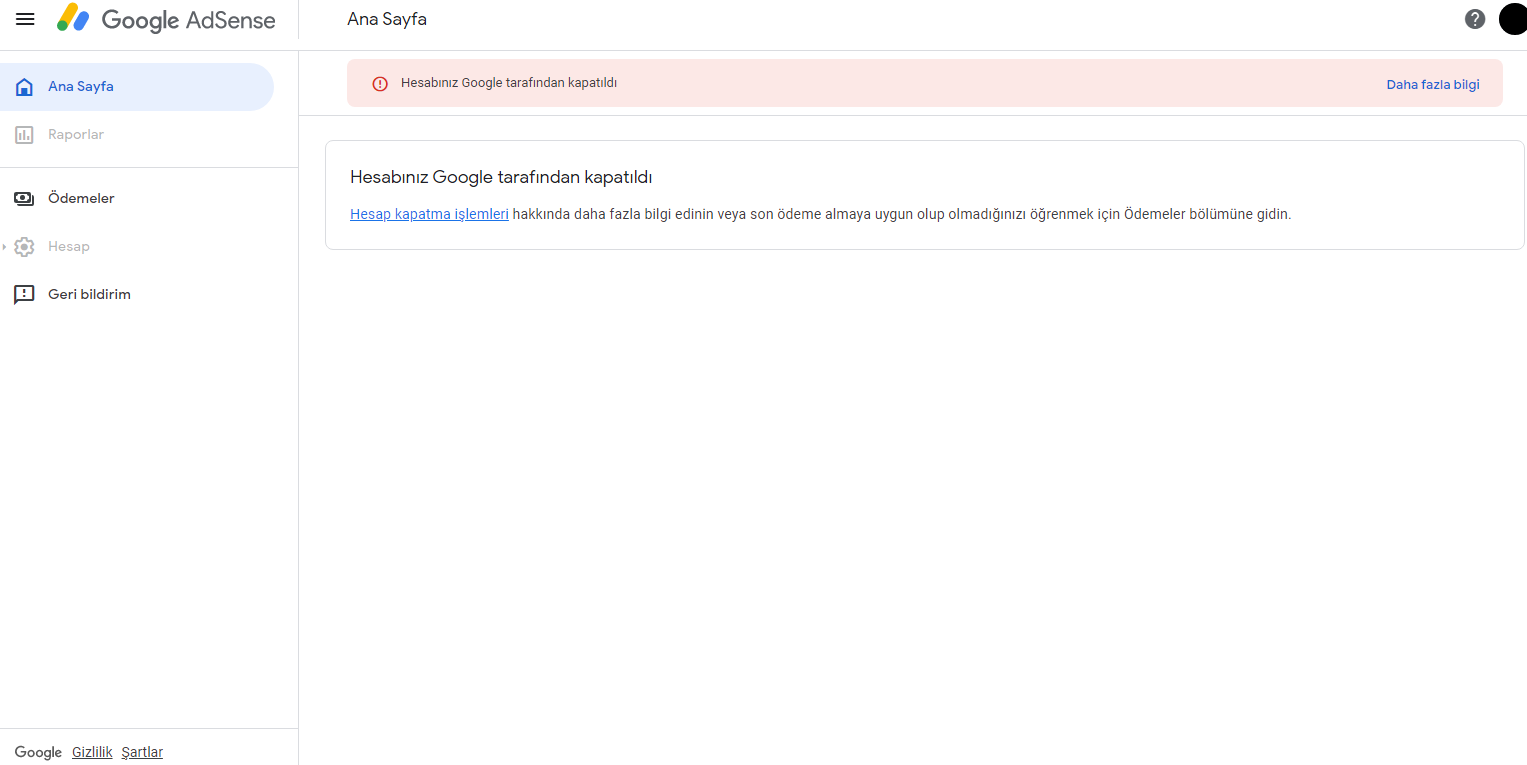The width and height of the screenshot is (1527, 765).
Task: Click the Google footer logo
Action: (38, 752)
